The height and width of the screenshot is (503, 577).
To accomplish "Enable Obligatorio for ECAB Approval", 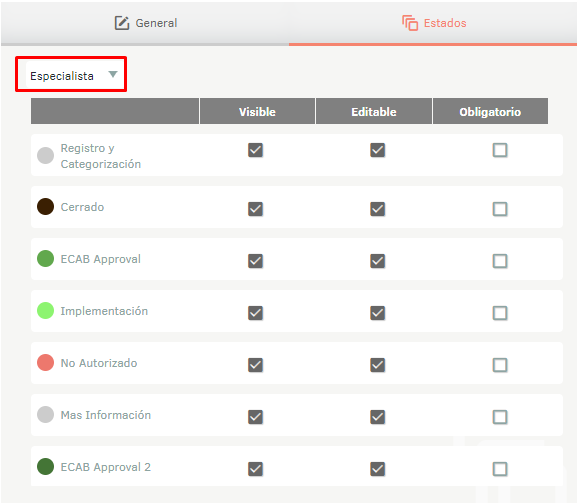I will (500, 261).
